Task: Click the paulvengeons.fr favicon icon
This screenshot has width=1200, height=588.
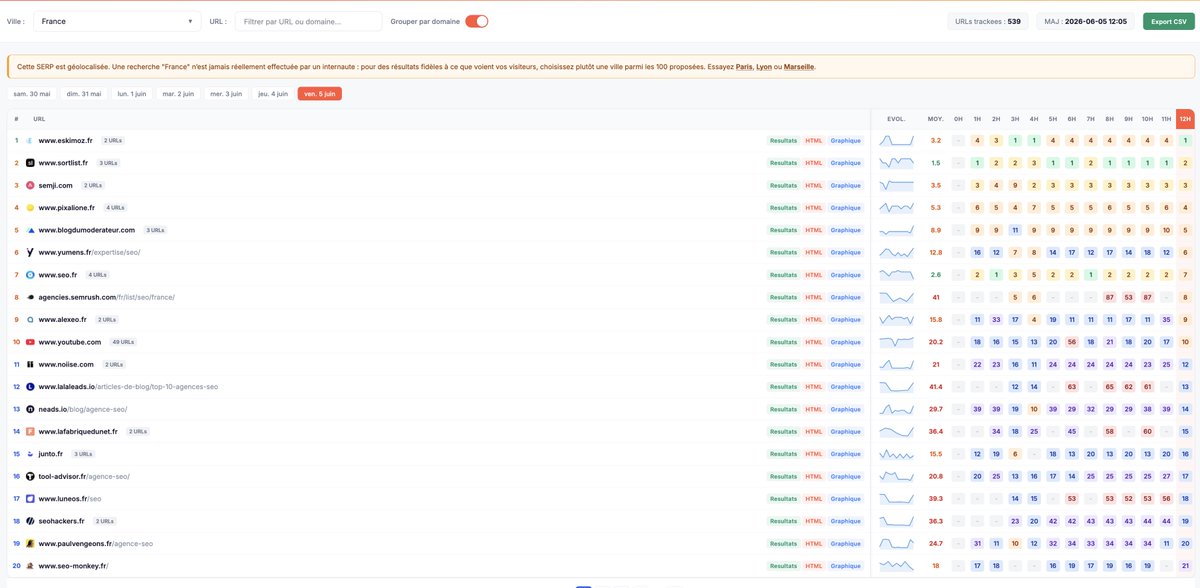Action: pyautogui.click(x=30, y=544)
